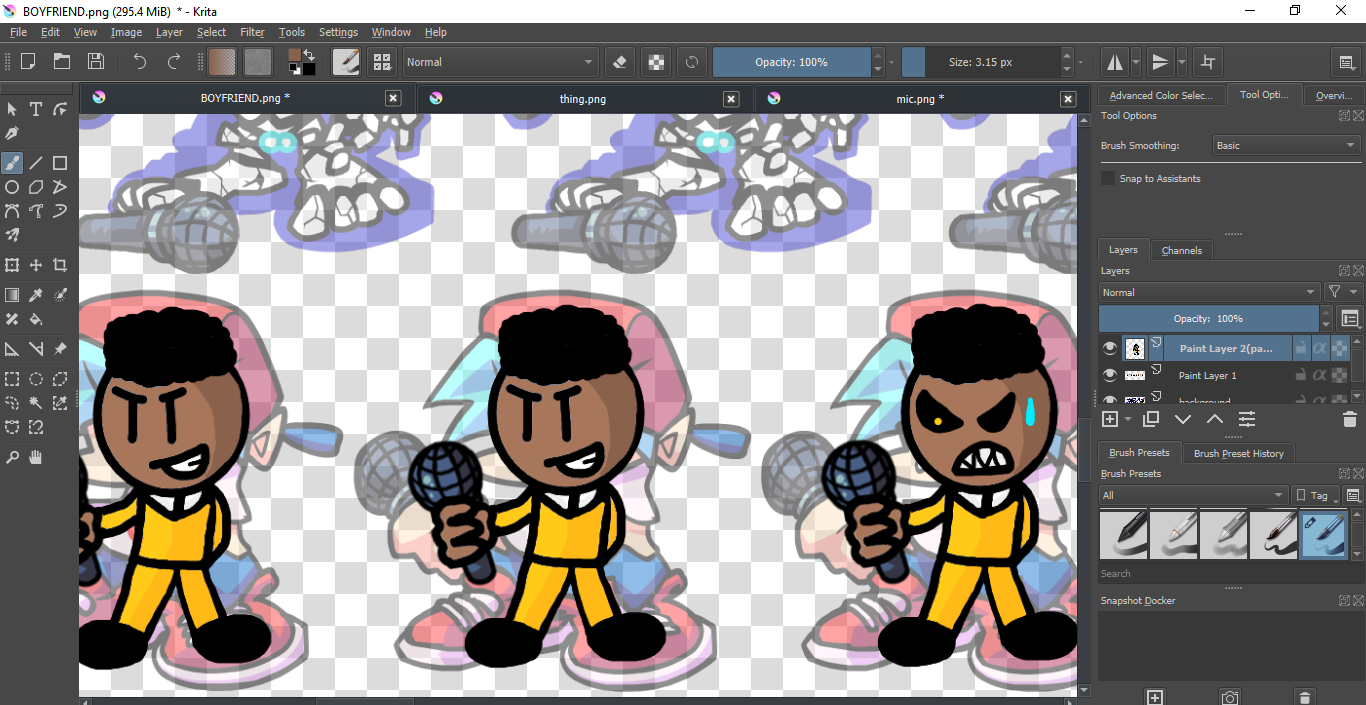Viewport: 1366px width, 705px height.
Task: Expand horizontal mirror options arrow
Action: tap(1136, 62)
